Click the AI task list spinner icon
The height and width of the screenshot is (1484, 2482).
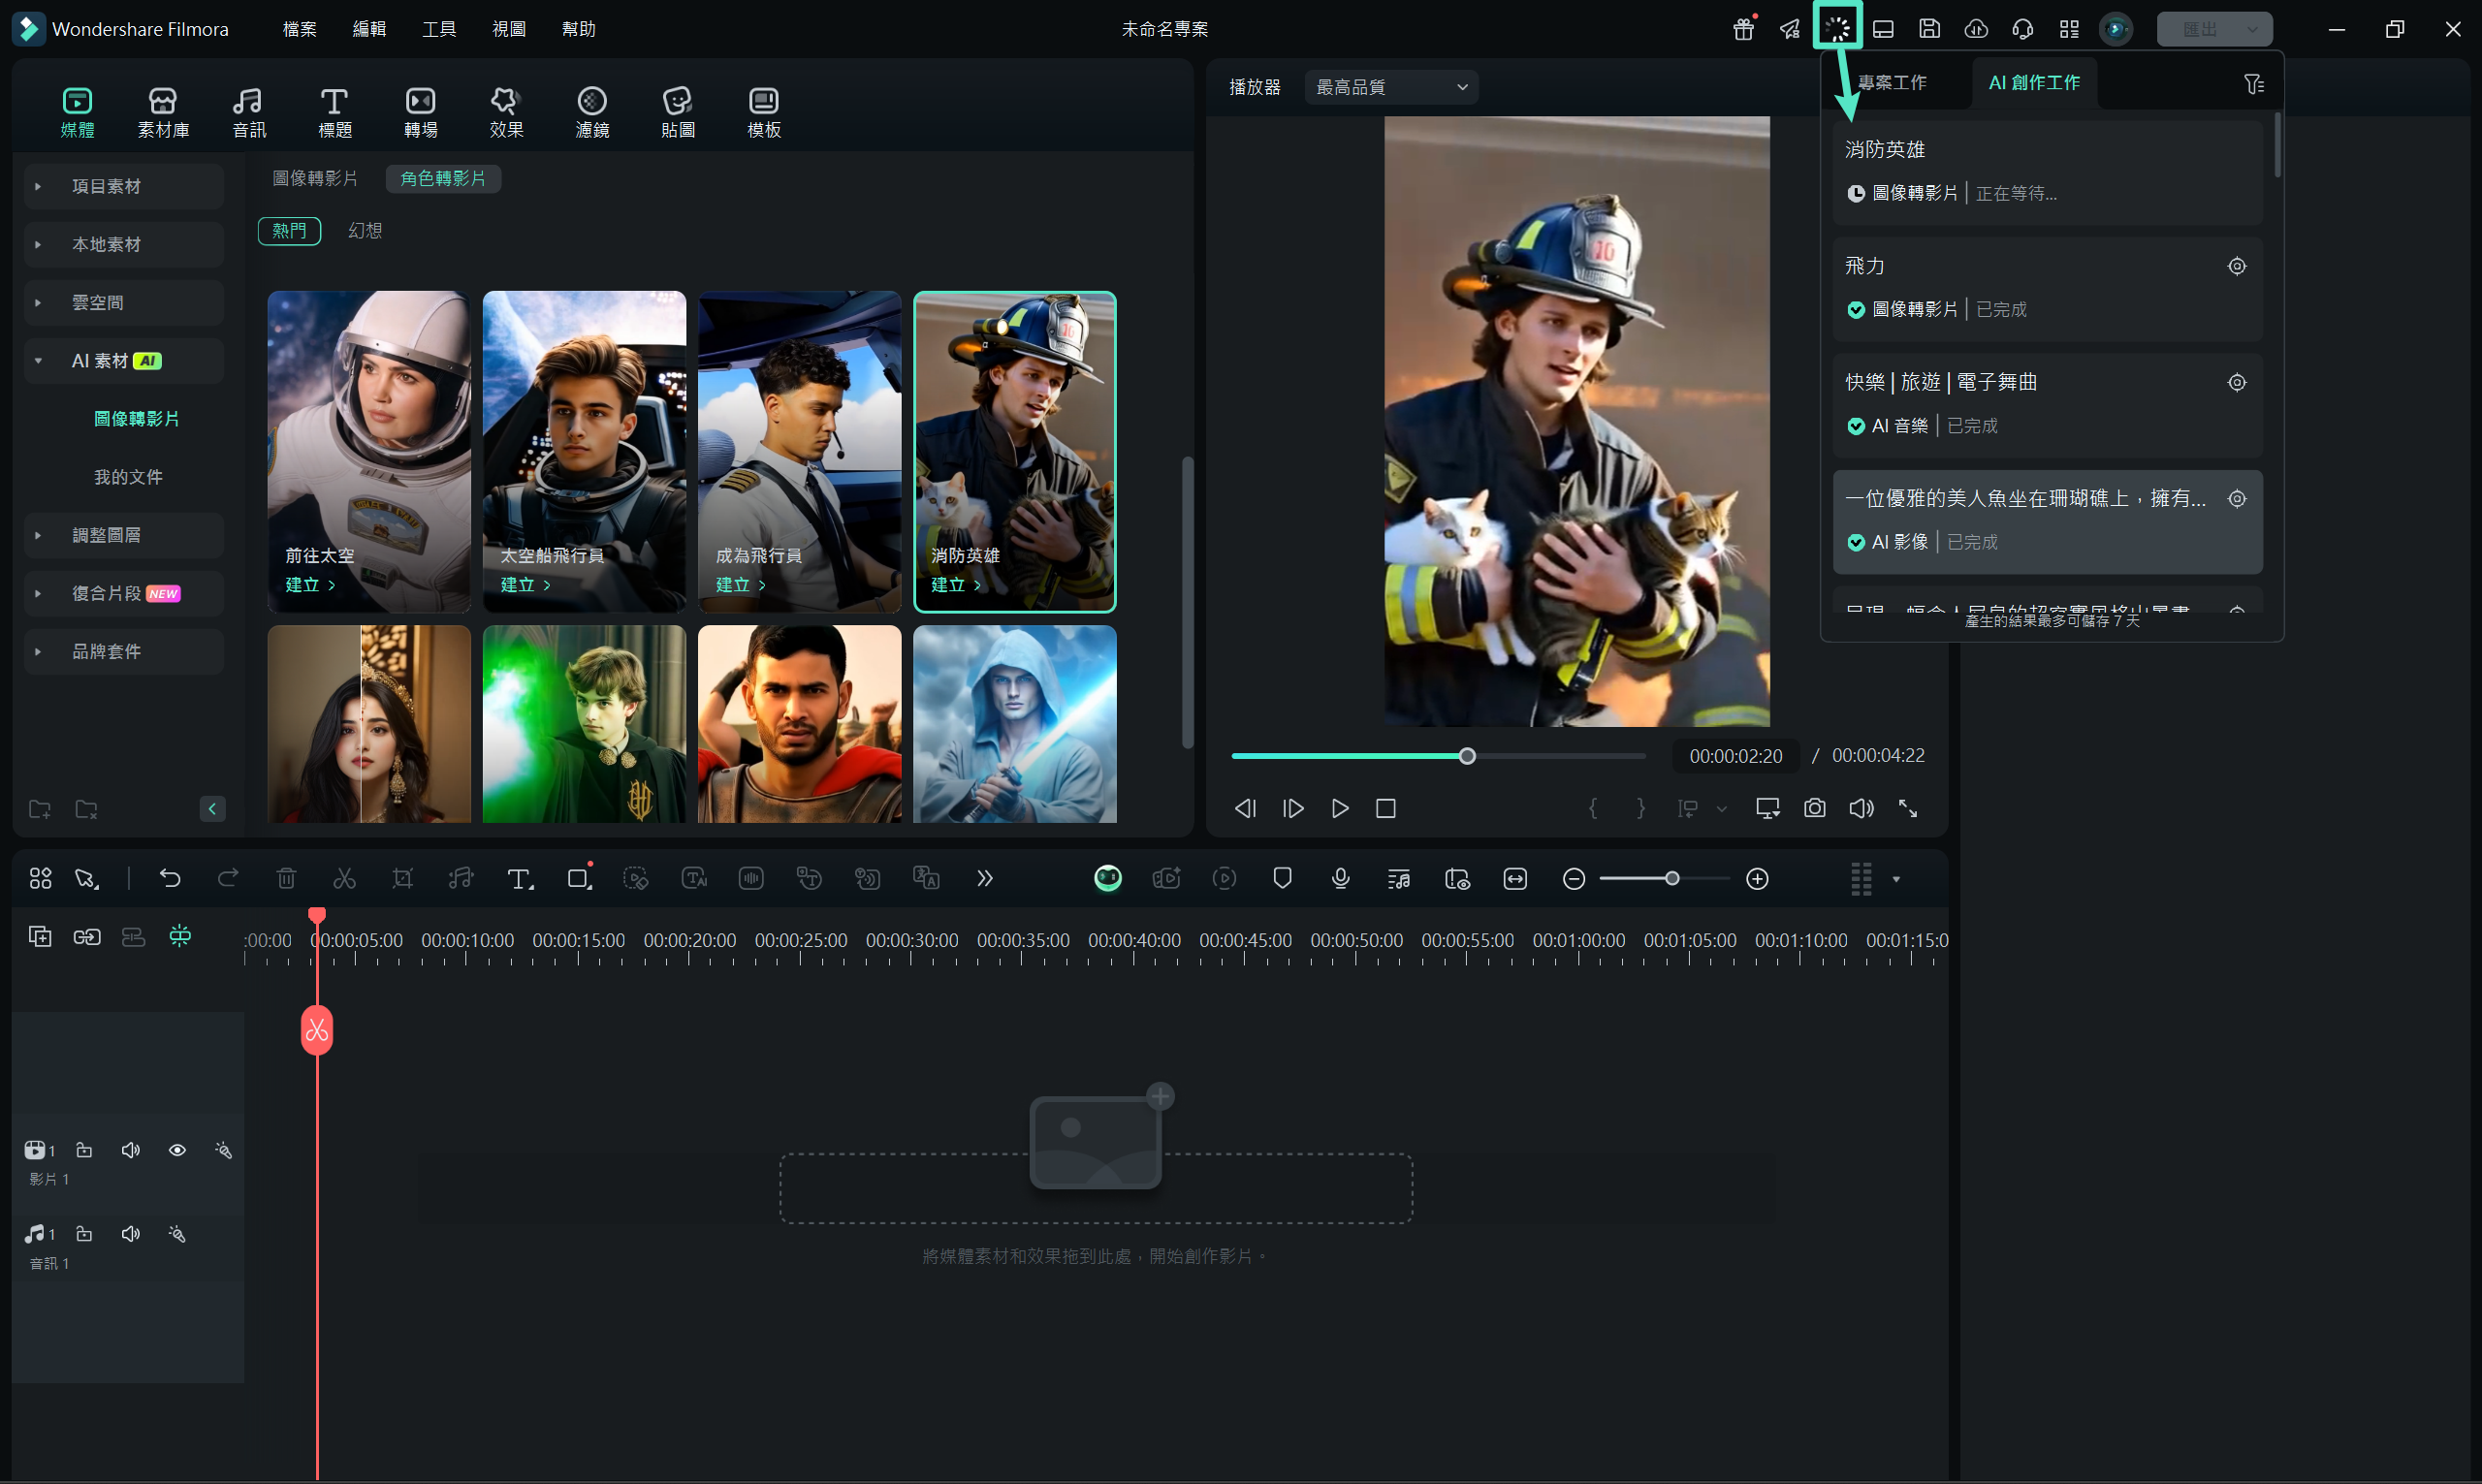coord(1837,28)
